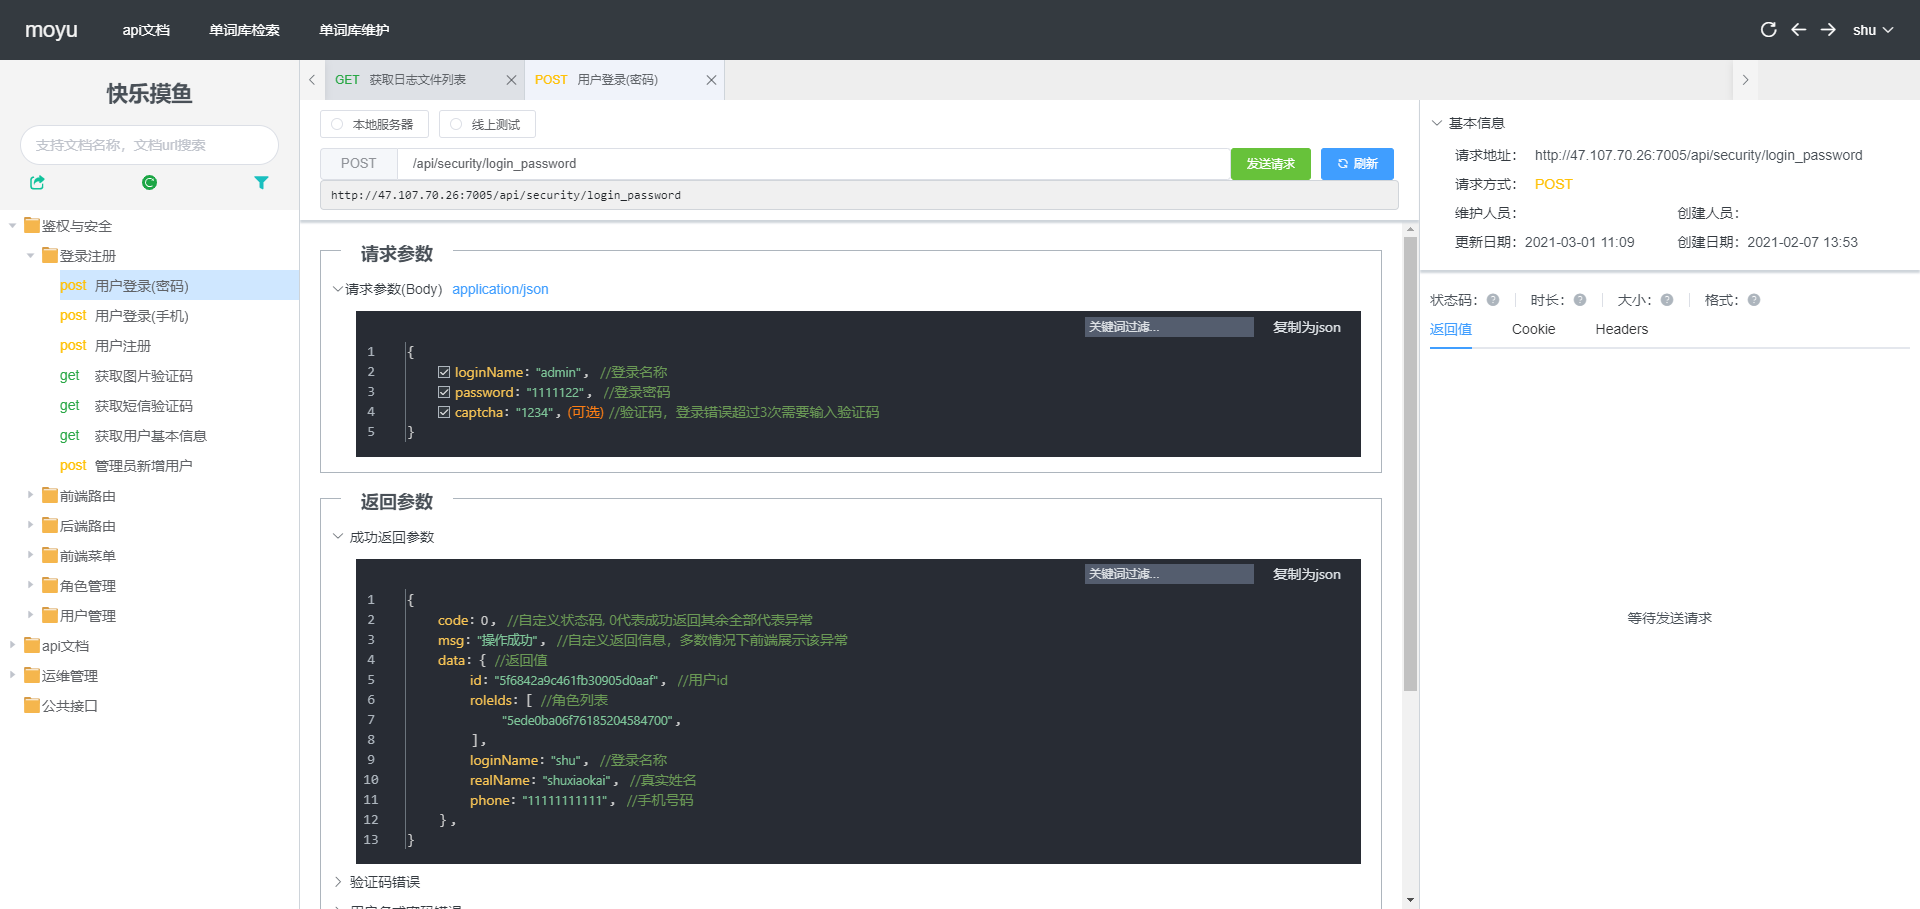1920x909 pixels.
Task: Click the main content vertical scrollbar
Action: 1410,465
